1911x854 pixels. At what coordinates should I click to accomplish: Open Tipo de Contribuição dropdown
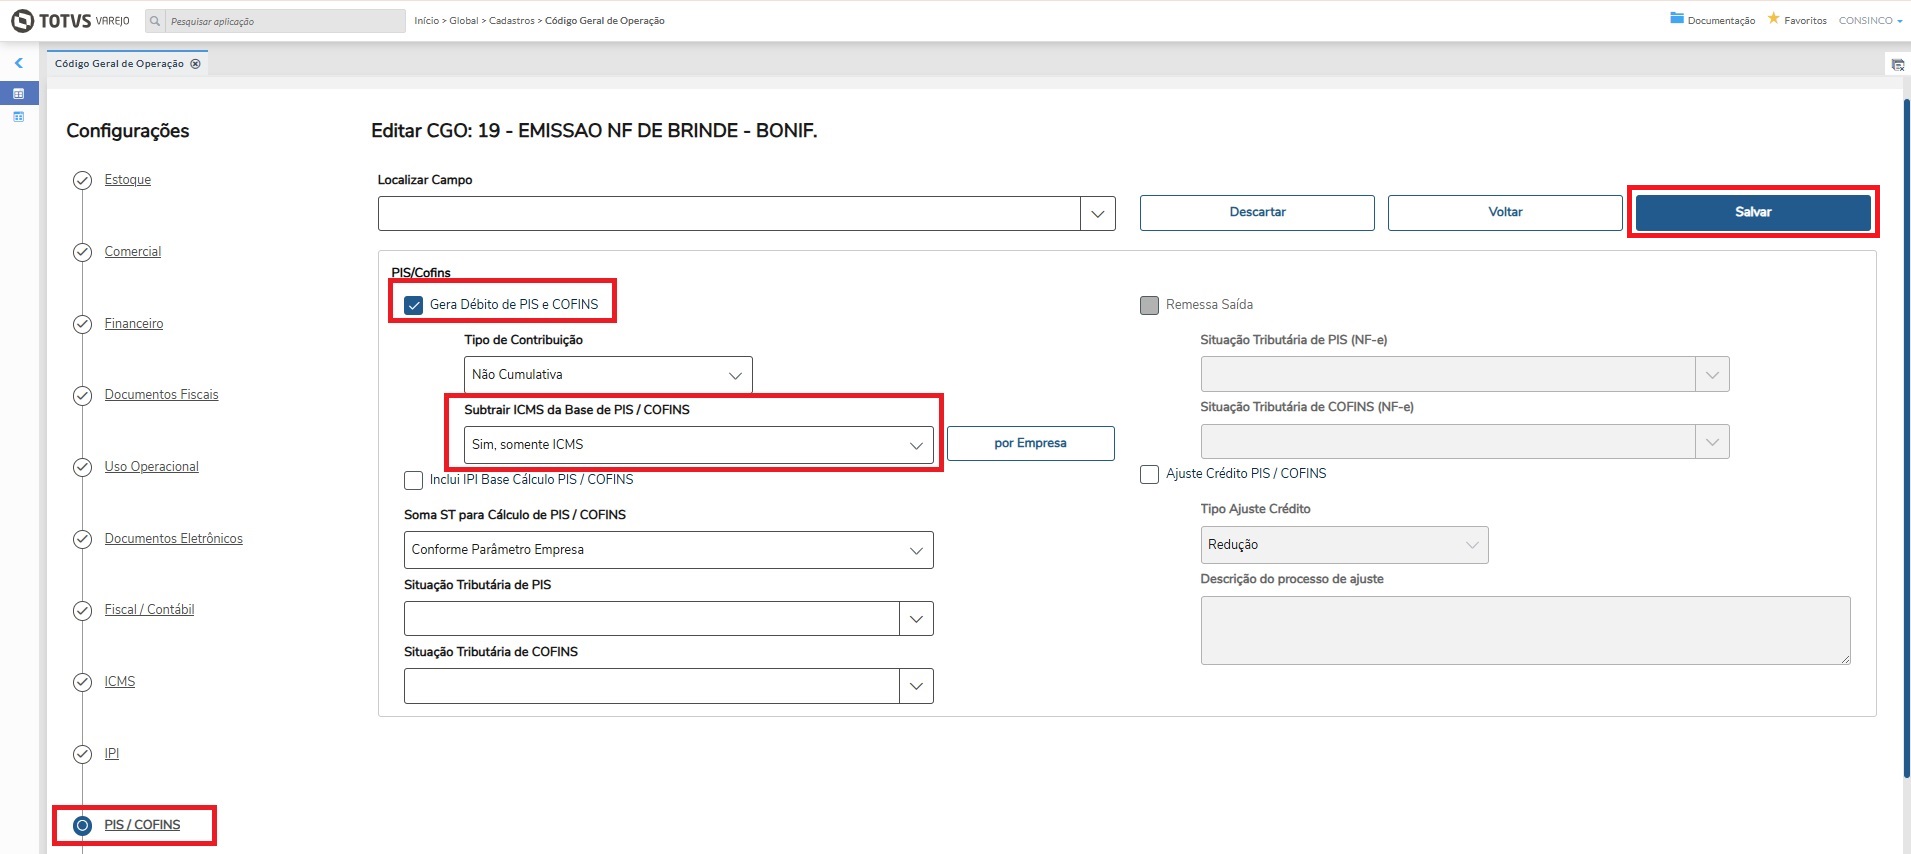coord(608,375)
